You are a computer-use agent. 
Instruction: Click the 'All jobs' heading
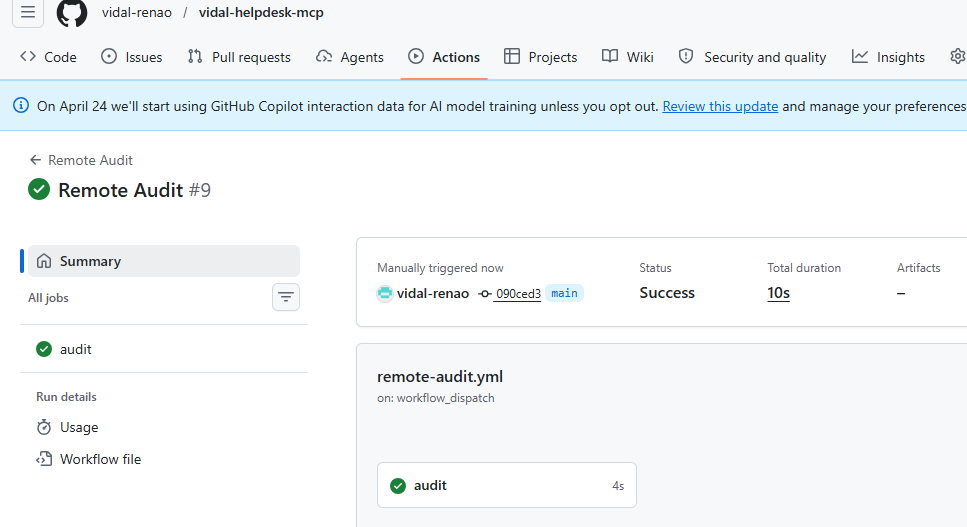(x=48, y=298)
